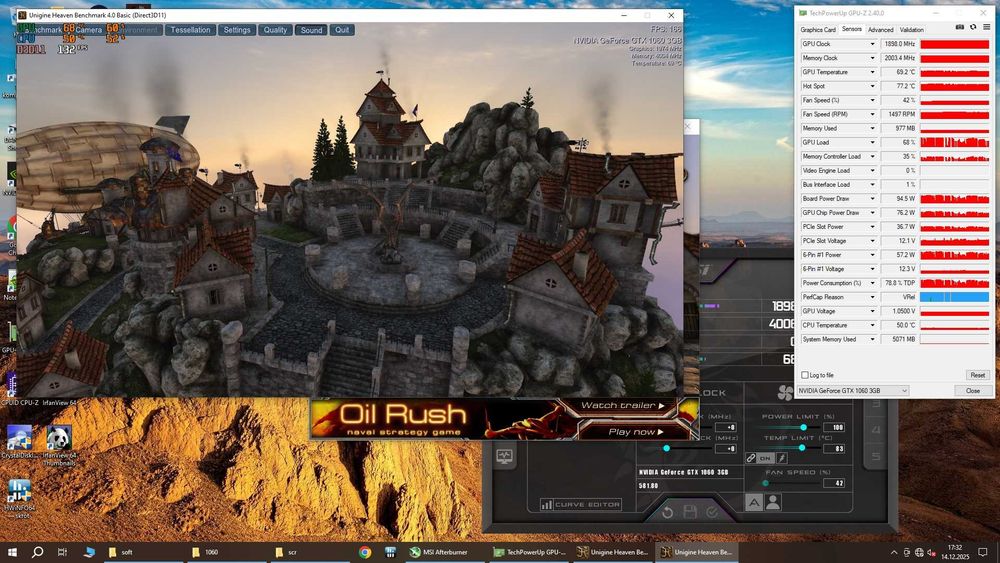The image size is (1000, 563).
Task: Click the network globe tray icon
Action: click(919, 552)
